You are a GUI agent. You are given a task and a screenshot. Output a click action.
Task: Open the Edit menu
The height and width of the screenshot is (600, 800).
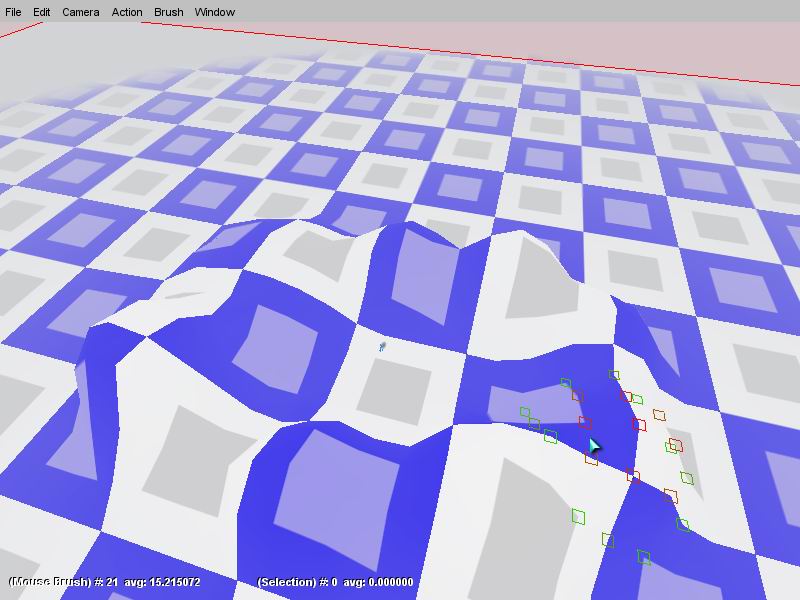(41, 12)
